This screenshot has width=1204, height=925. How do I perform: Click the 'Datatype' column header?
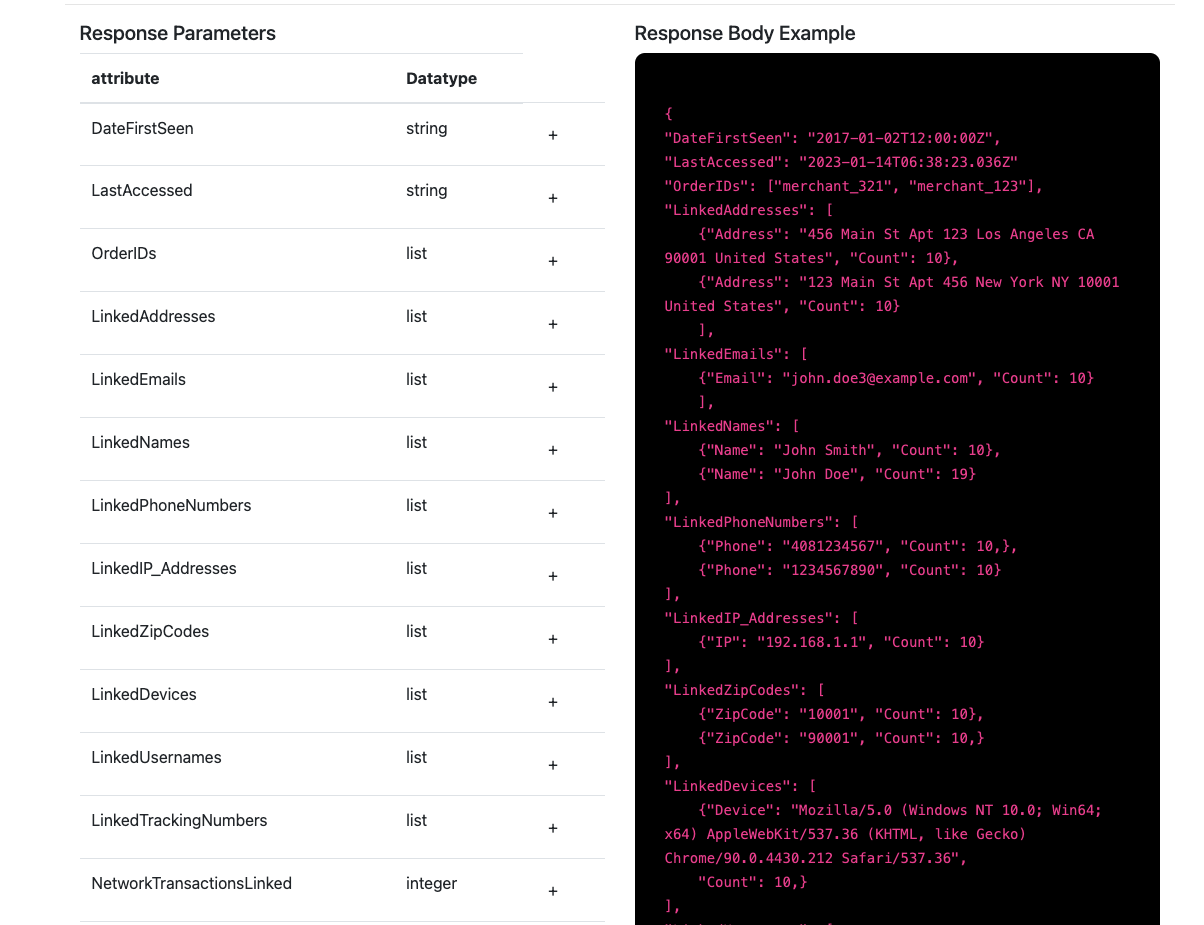441,78
